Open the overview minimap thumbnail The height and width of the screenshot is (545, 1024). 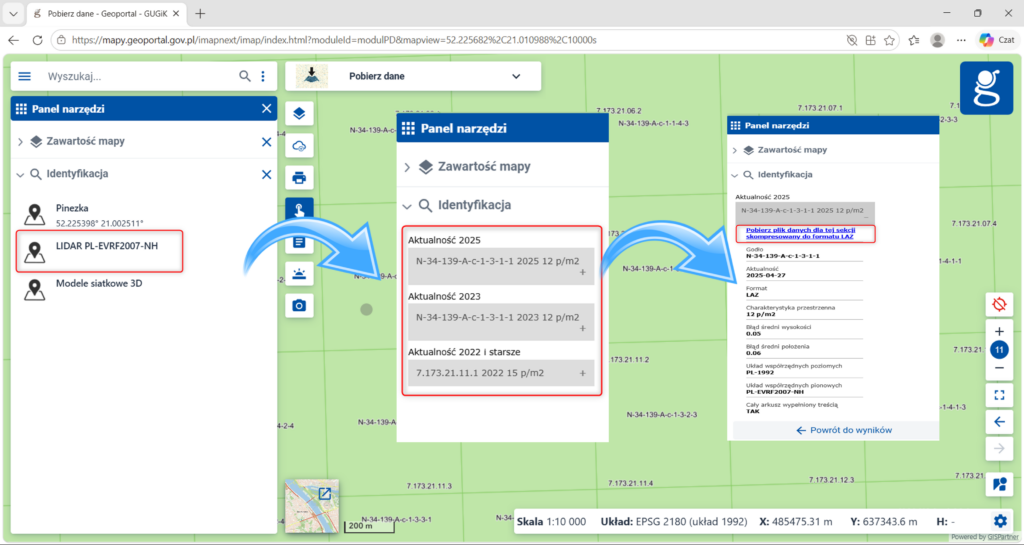[x=312, y=506]
